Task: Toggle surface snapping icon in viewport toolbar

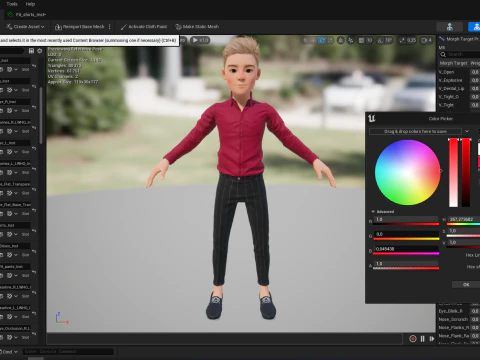Action: (x=351, y=40)
